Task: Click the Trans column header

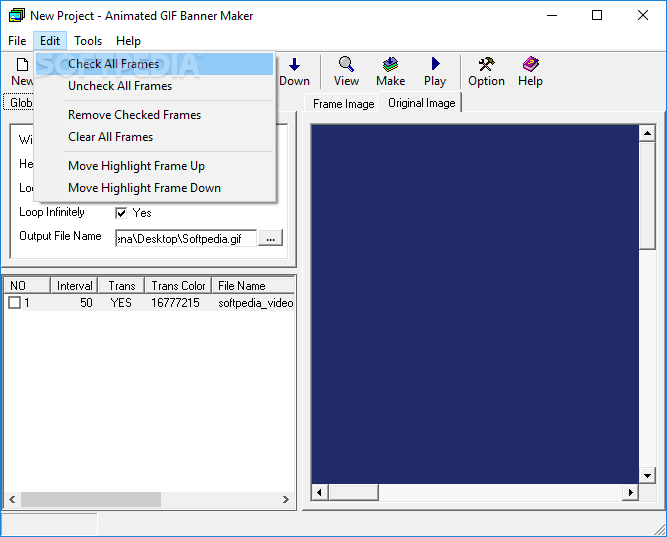Action: tap(121, 286)
